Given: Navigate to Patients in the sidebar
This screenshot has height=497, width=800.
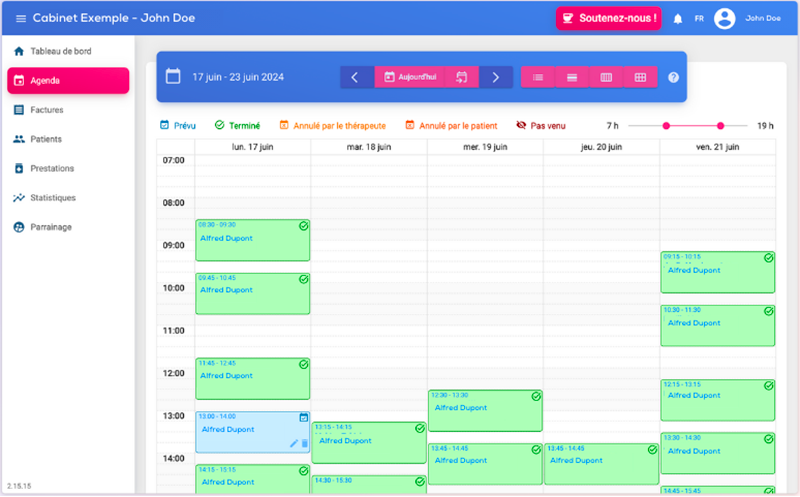Looking at the screenshot, I should click(x=46, y=139).
